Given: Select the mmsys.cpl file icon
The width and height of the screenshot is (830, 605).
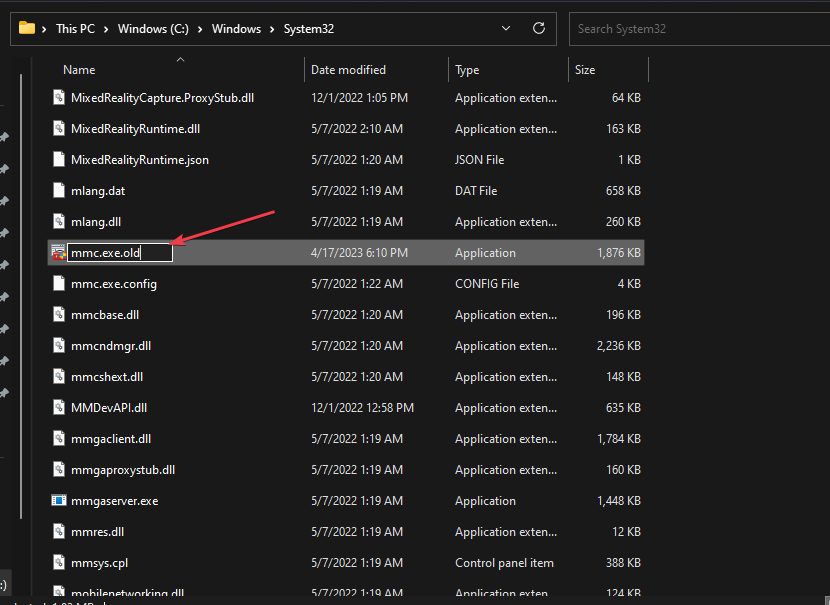Looking at the screenshot, I should (59, 563).
